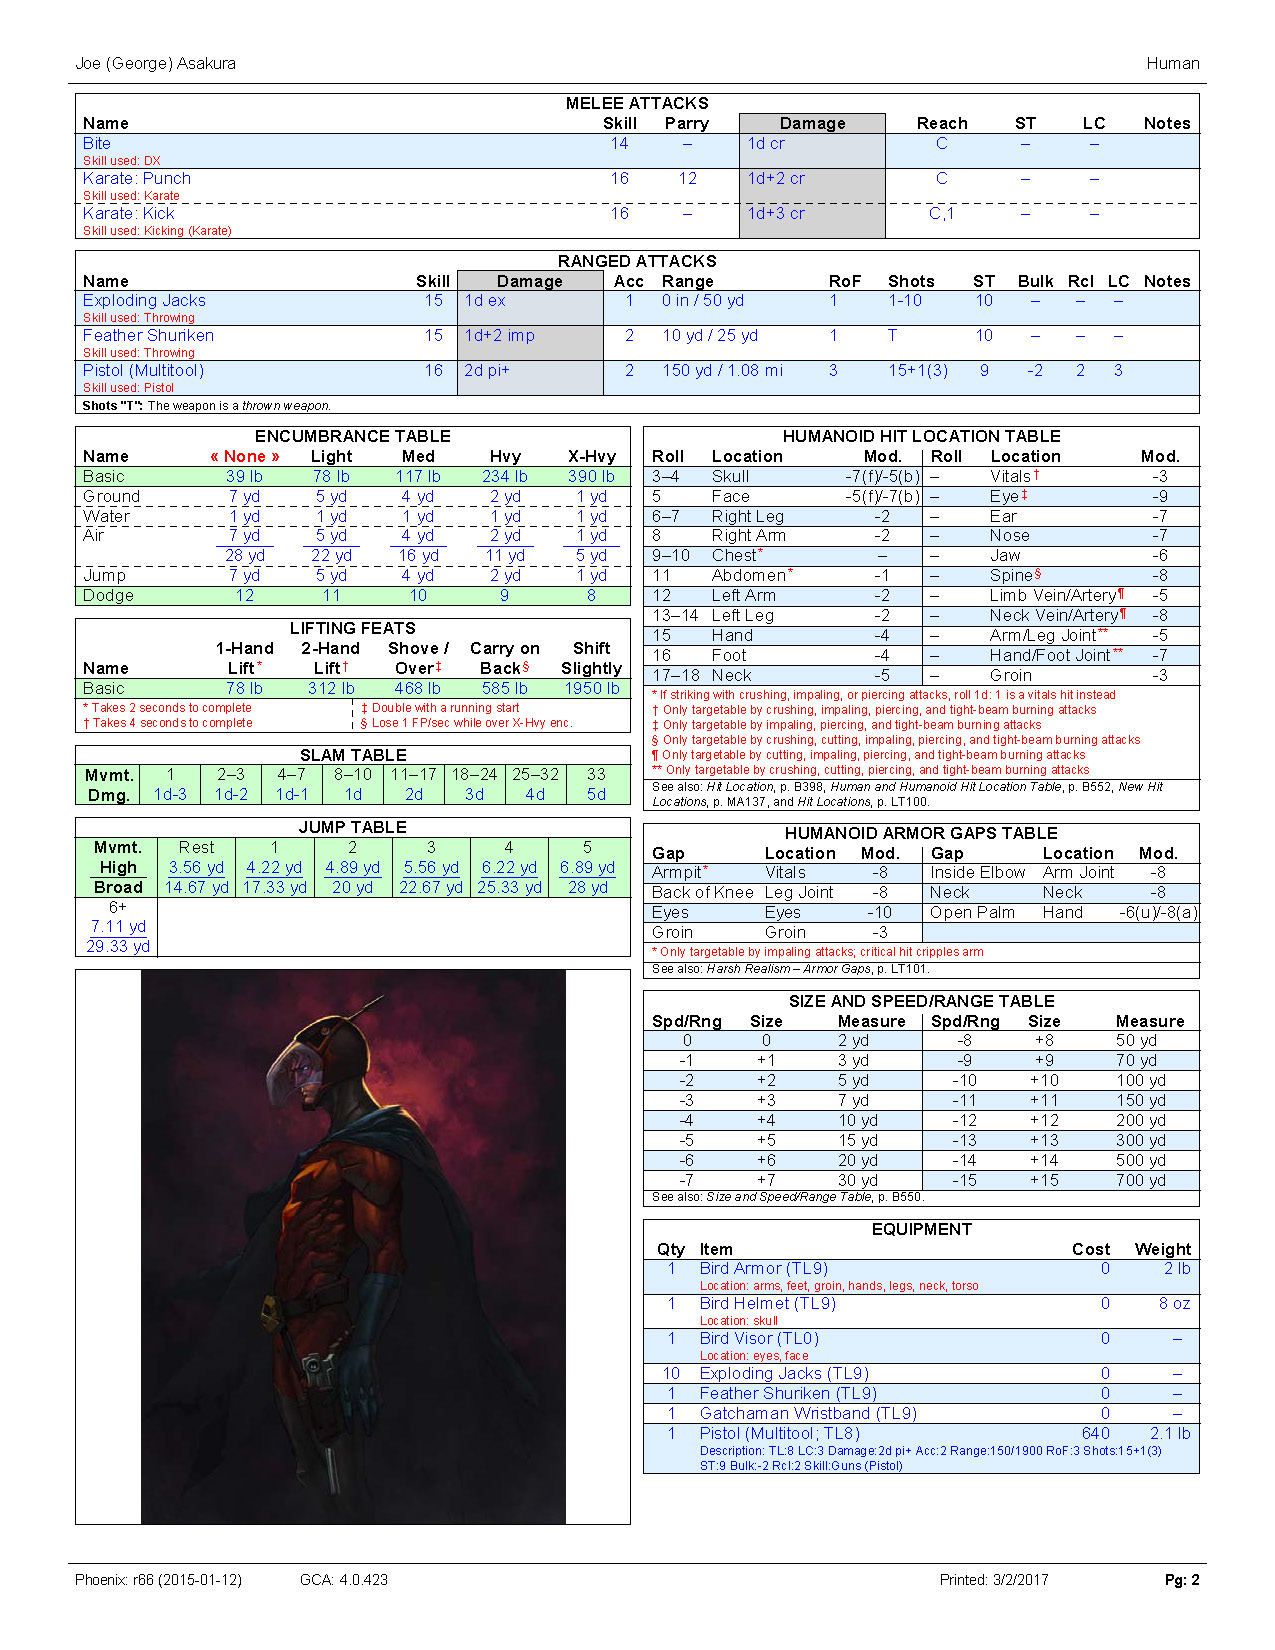The height and width of the screenshot is (1650, 1275).
Task: Click the "2d pi+" pistol damage value
Action: point(487,371)
